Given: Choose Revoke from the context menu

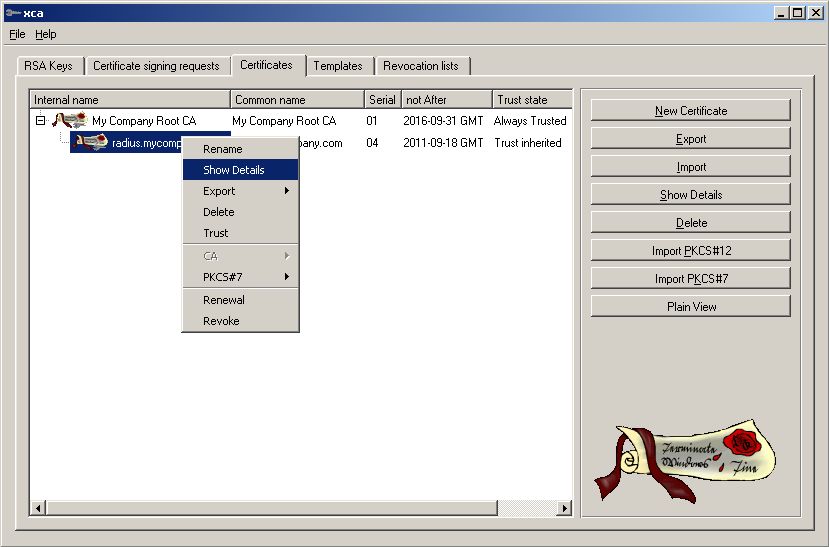Looking at the screenshot, I should pos(221,321).
